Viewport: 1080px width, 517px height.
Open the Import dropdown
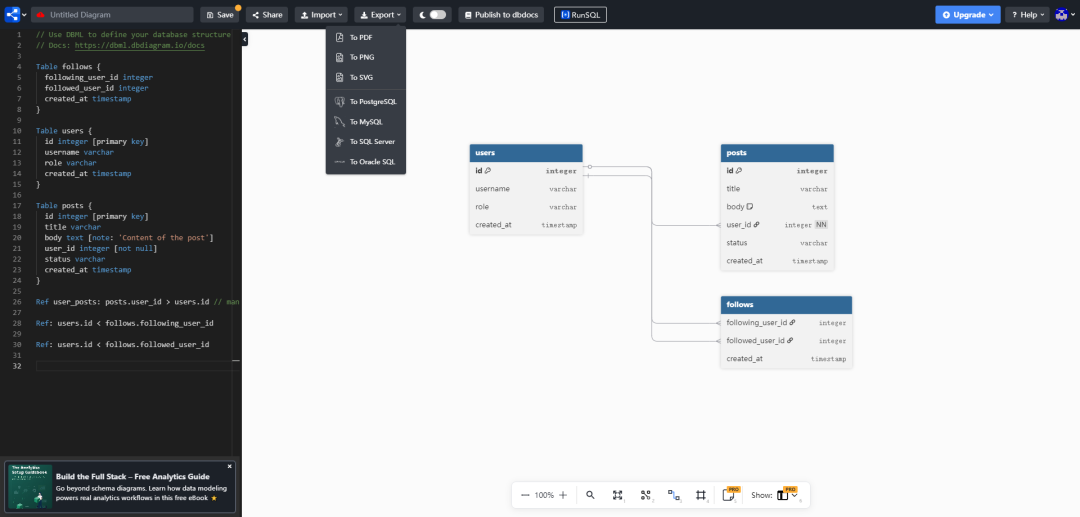[x=322, y=14]
